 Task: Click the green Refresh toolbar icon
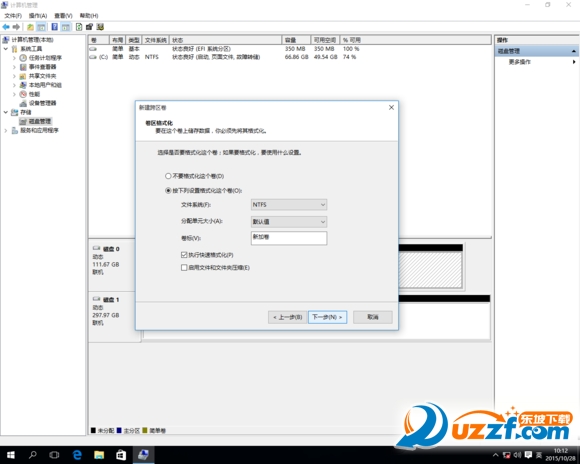[79, 27]
